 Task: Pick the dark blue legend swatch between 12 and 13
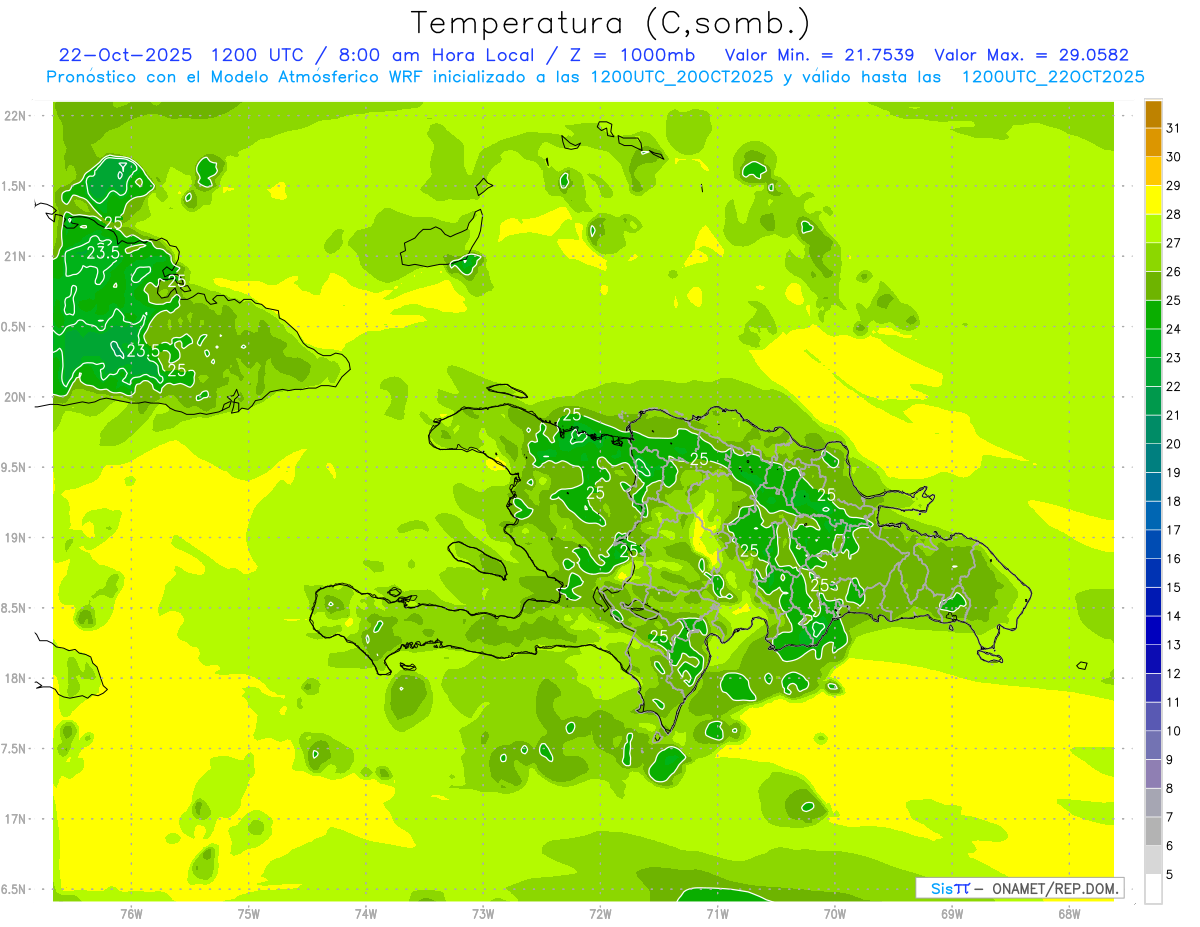[x=1153, y=659]
